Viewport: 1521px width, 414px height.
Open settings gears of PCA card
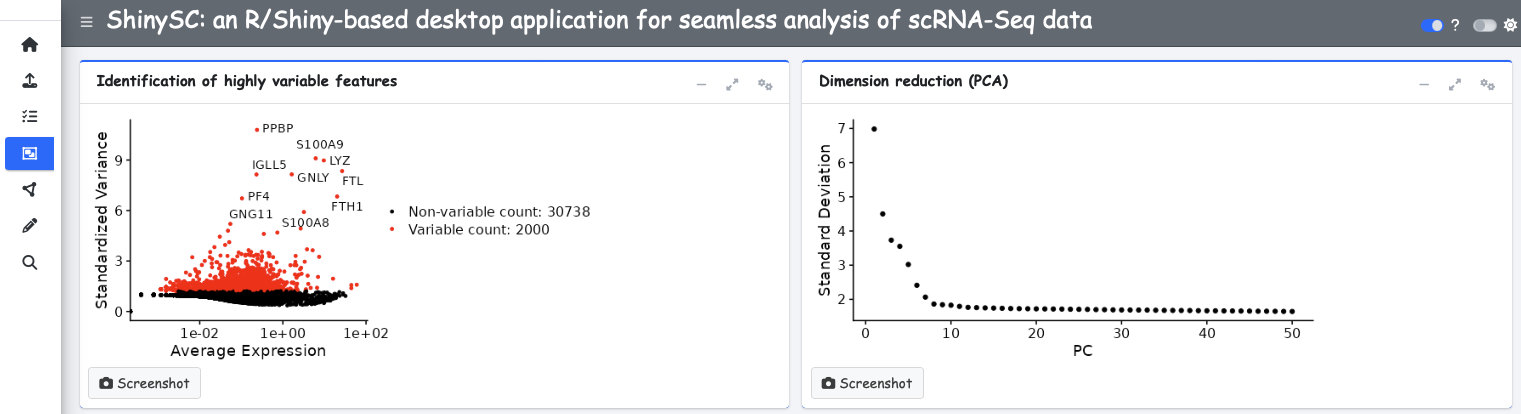(x=1487, y=85)
